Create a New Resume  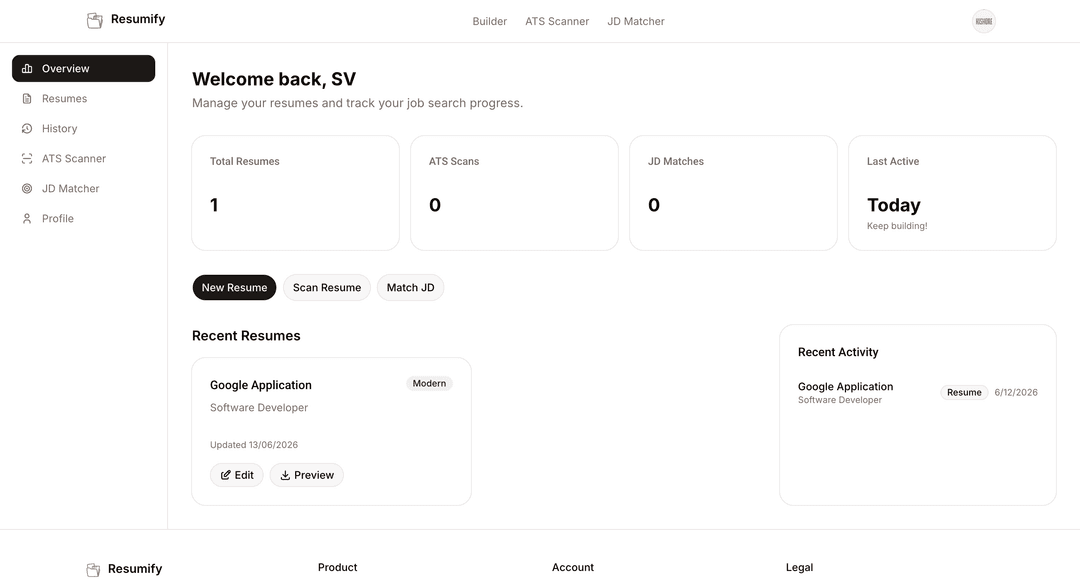pos(234,287)
